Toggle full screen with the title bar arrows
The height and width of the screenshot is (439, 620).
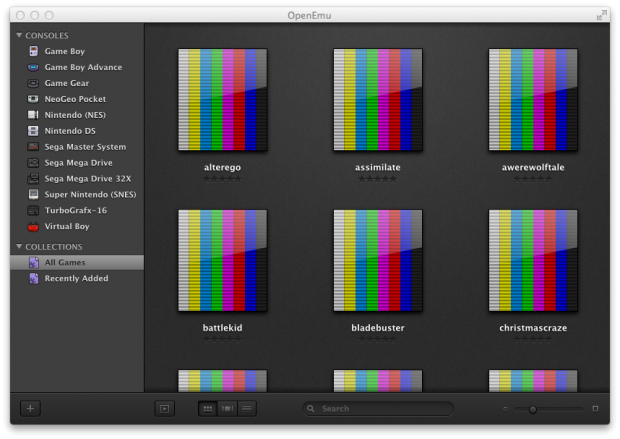click(x=601, y=15)
